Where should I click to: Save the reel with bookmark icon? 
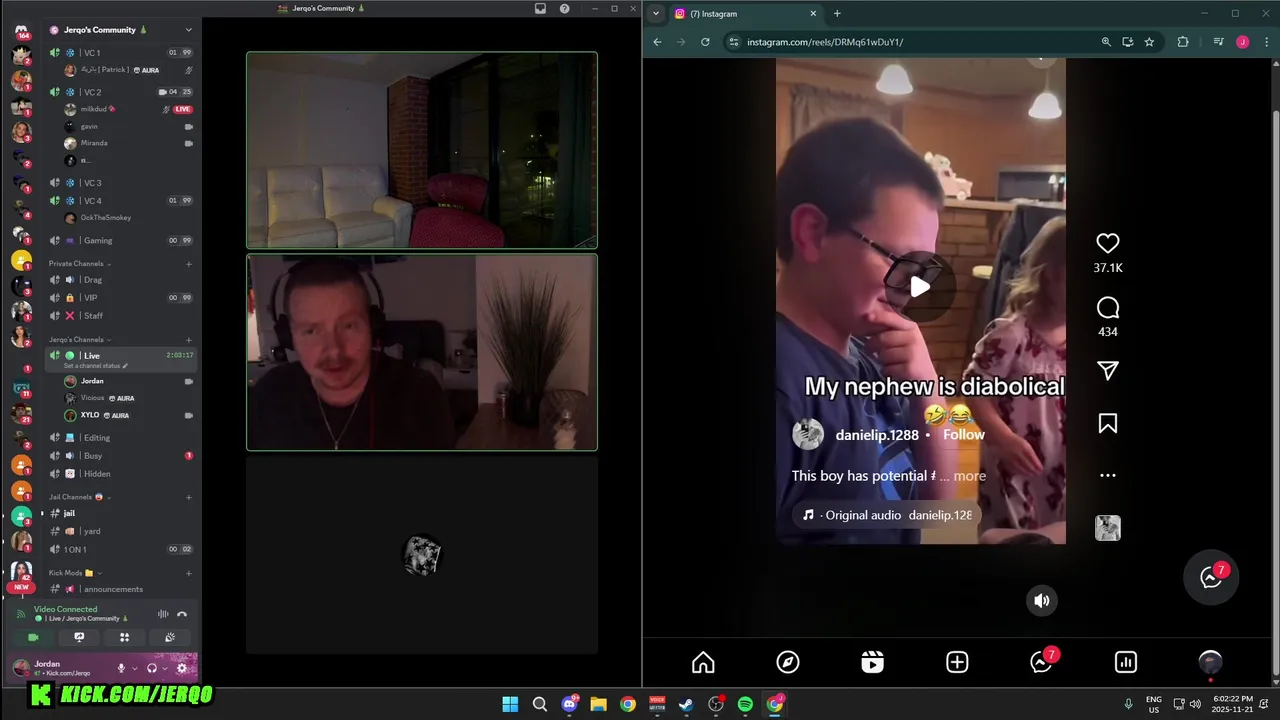(1107, 424)
